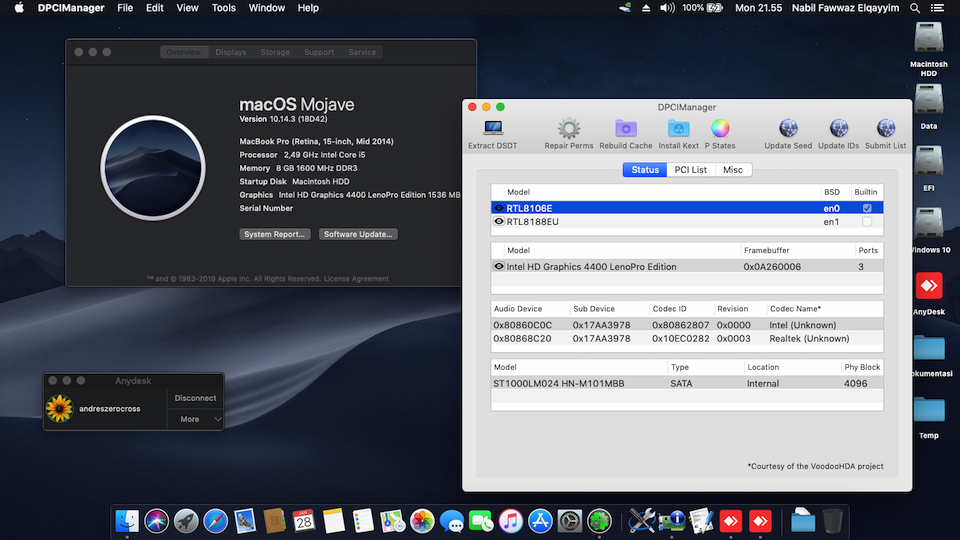Click the Submit List icon

click(x=885, y=129)
